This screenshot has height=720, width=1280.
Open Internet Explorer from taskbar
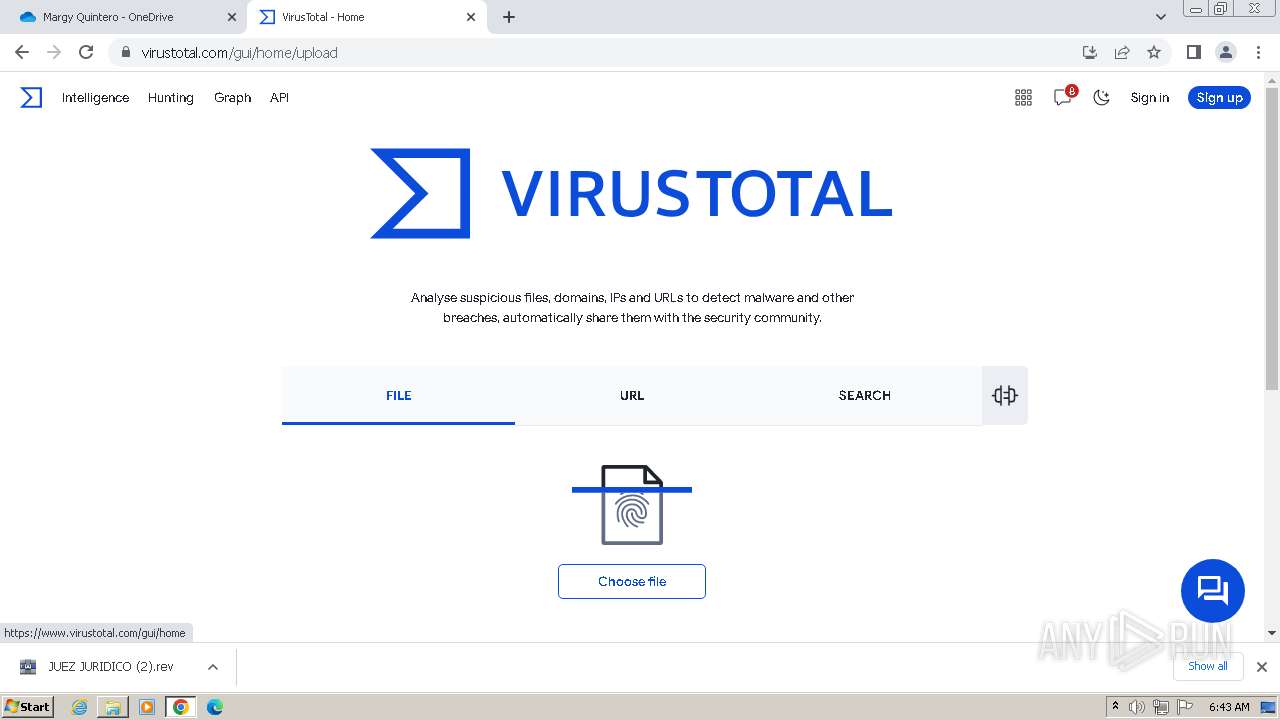79,707
